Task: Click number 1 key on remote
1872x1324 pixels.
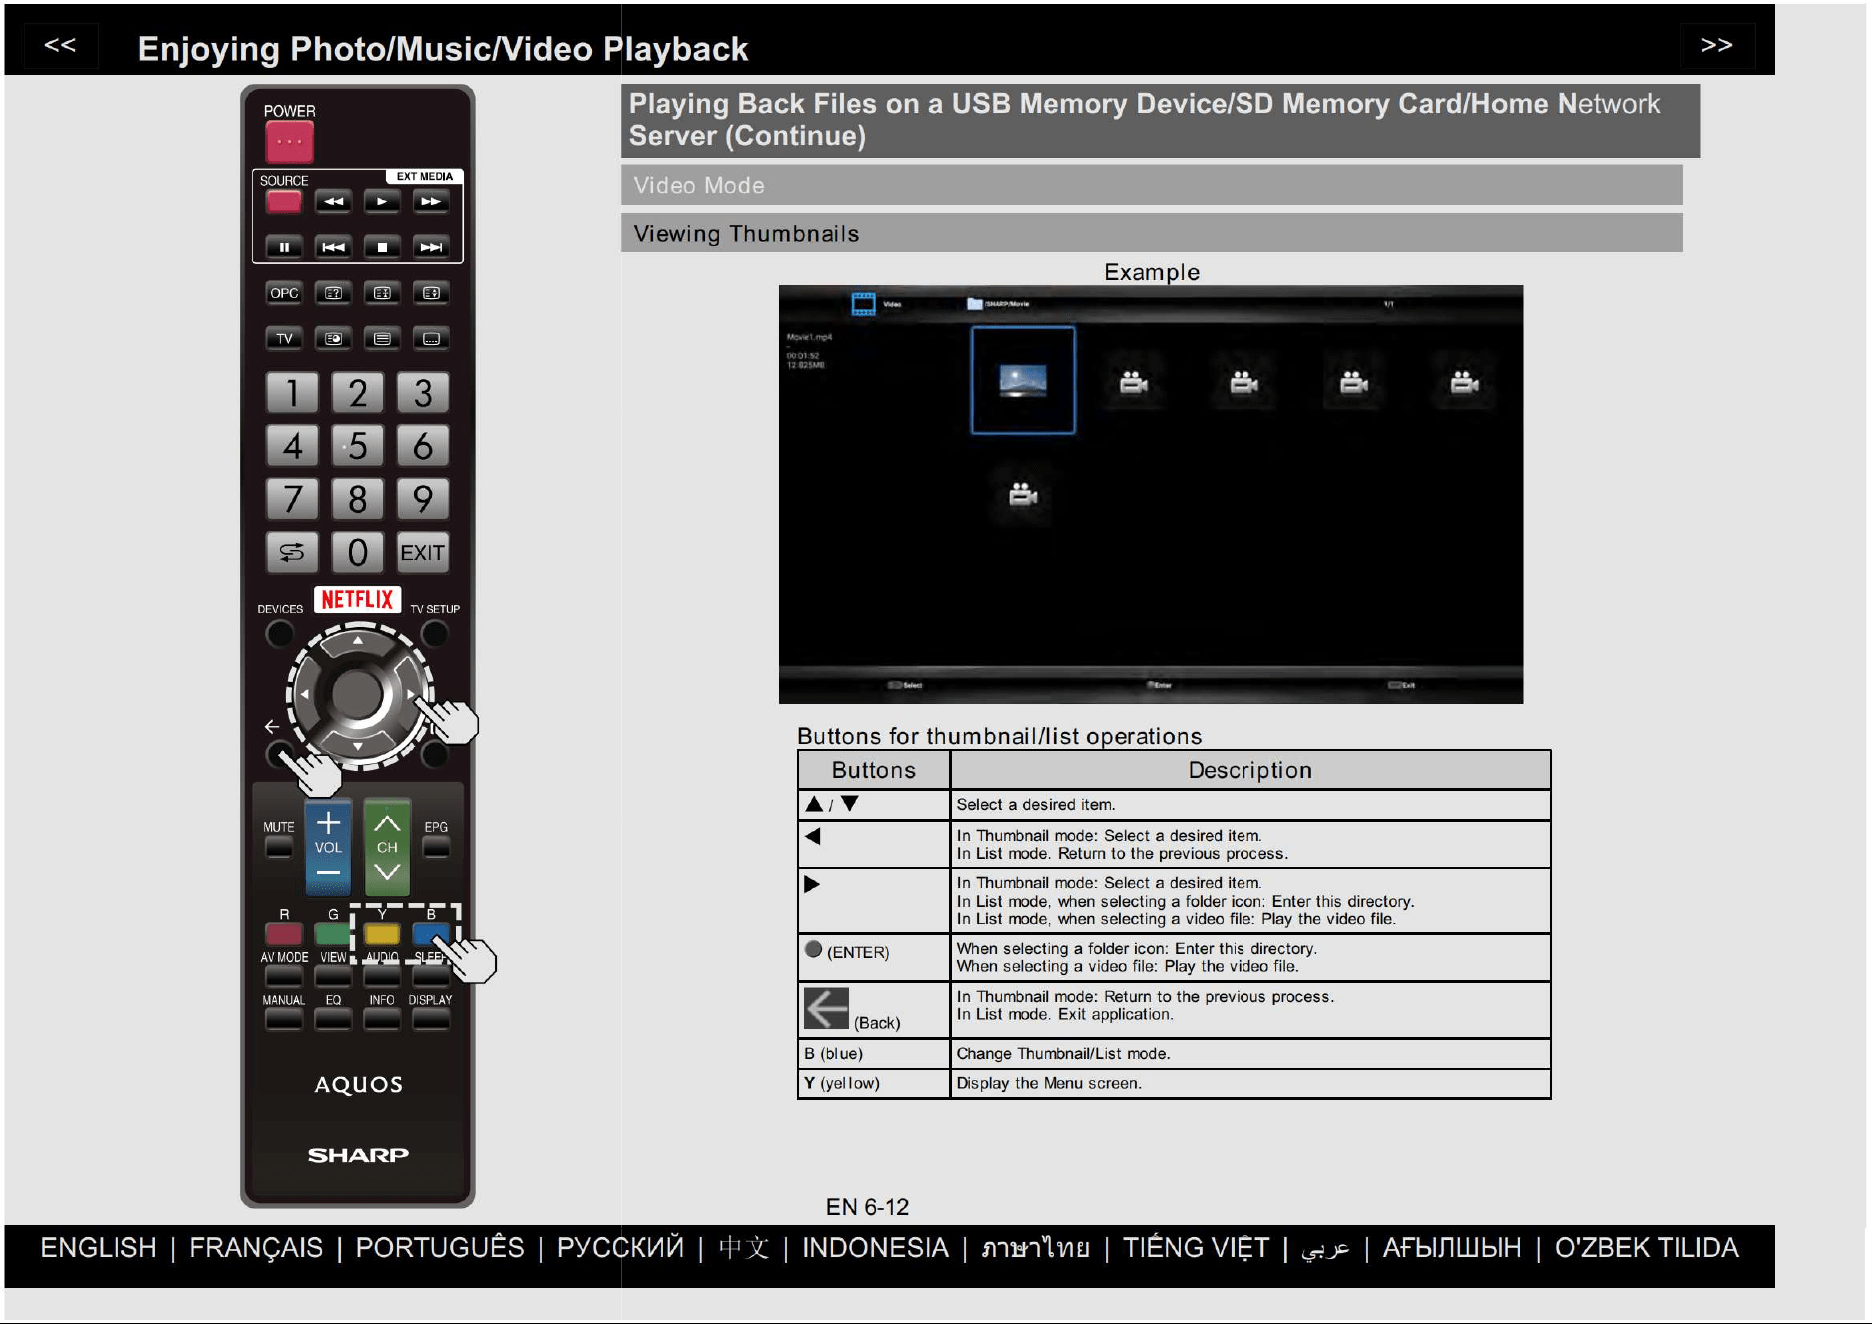Action: [x=292, y=393]
